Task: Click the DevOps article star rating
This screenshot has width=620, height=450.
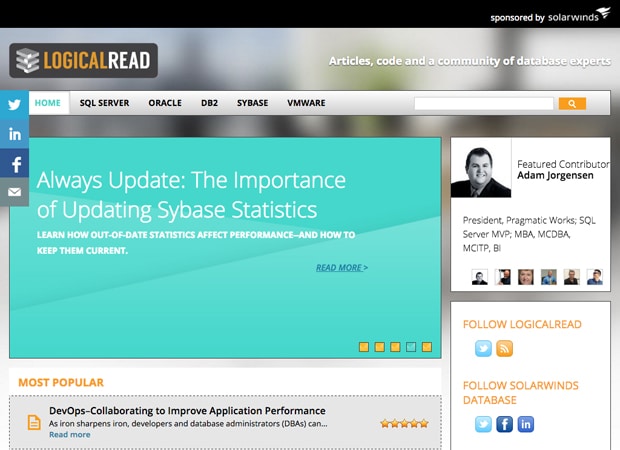Action: click(x=404, y=424)
